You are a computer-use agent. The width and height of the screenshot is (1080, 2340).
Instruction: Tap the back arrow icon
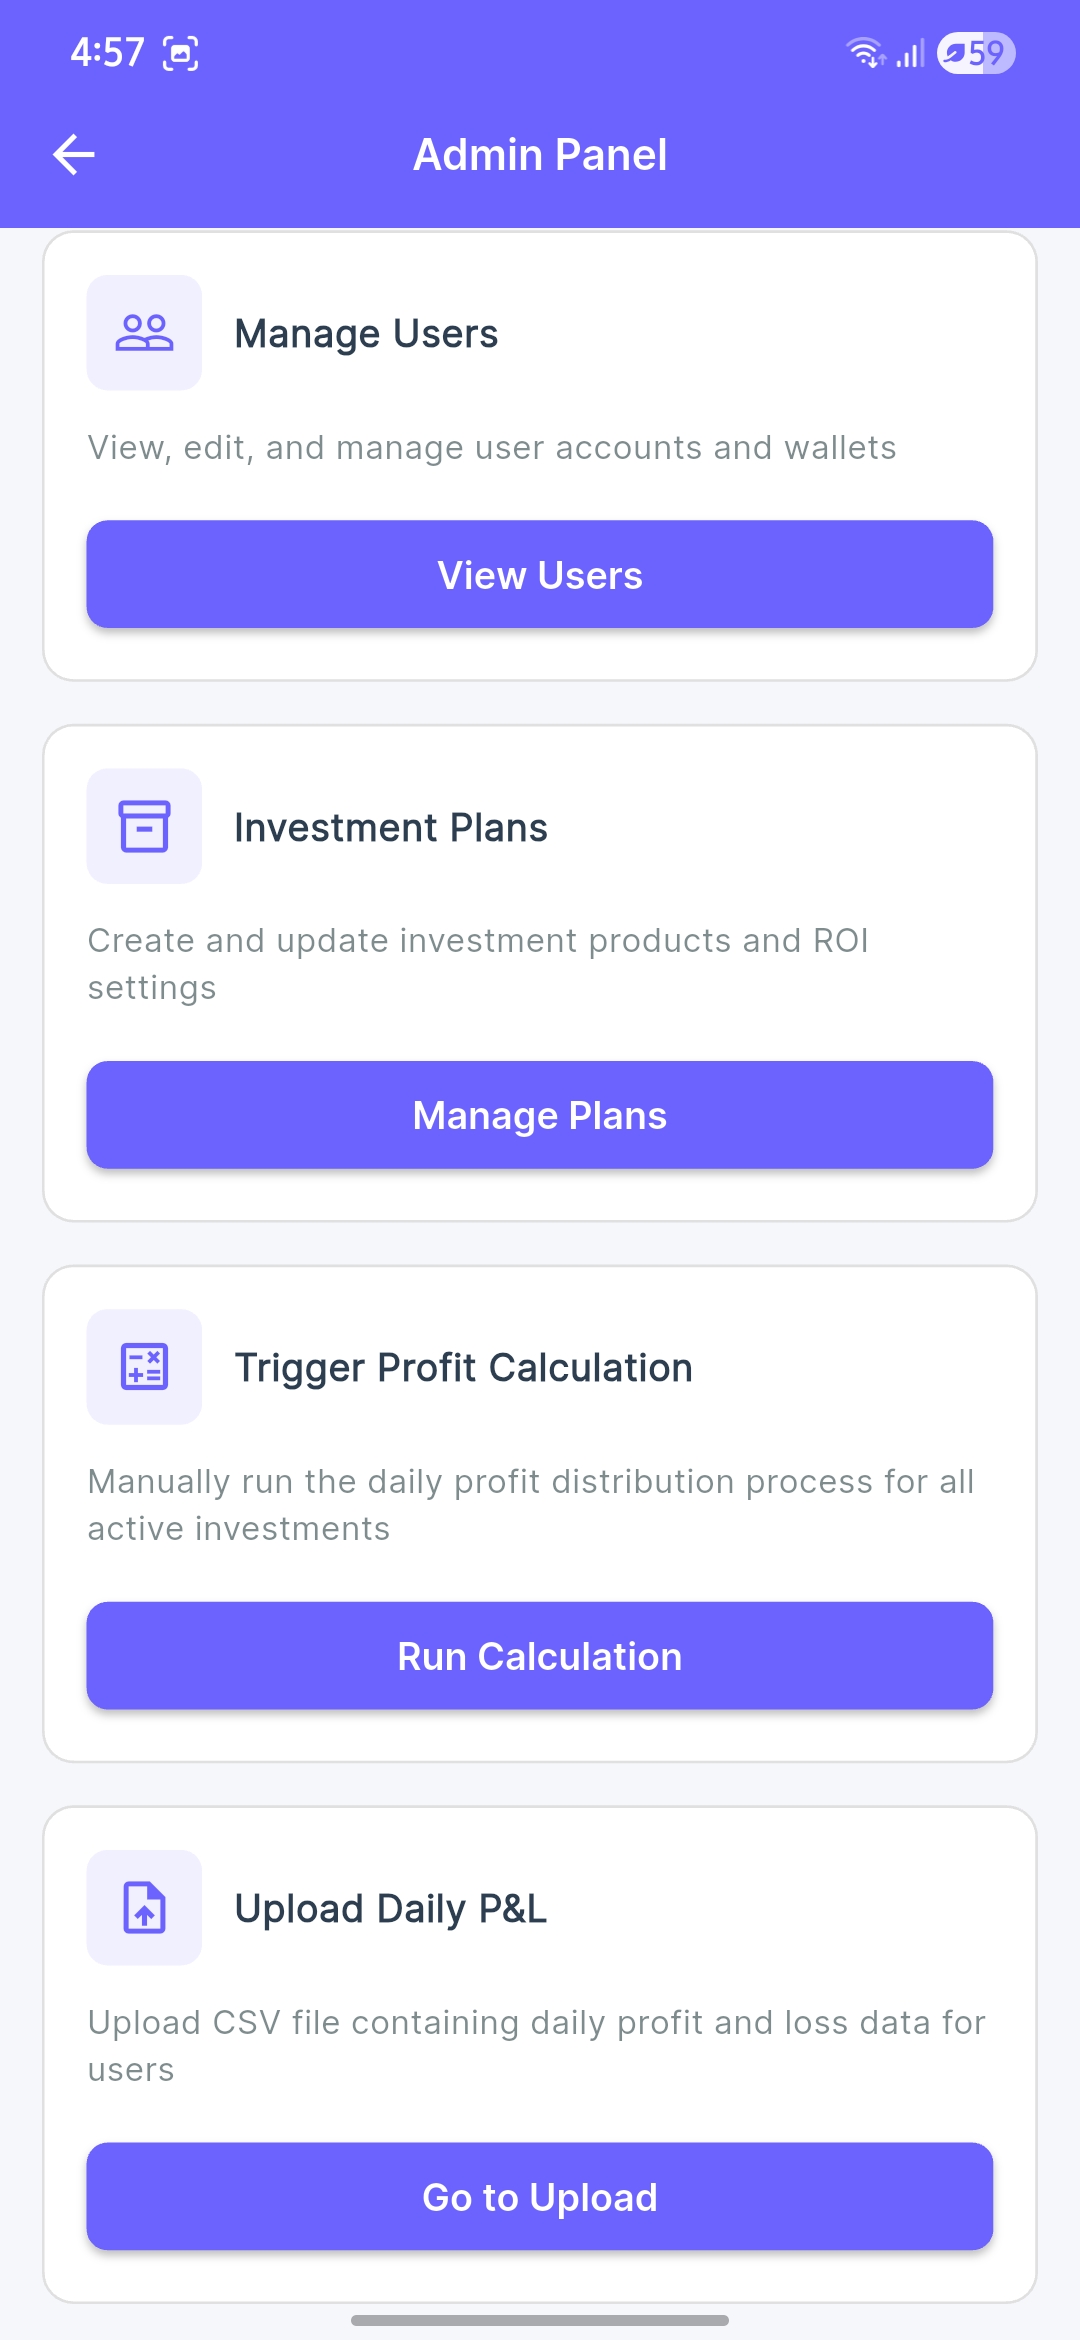[74, 155]
